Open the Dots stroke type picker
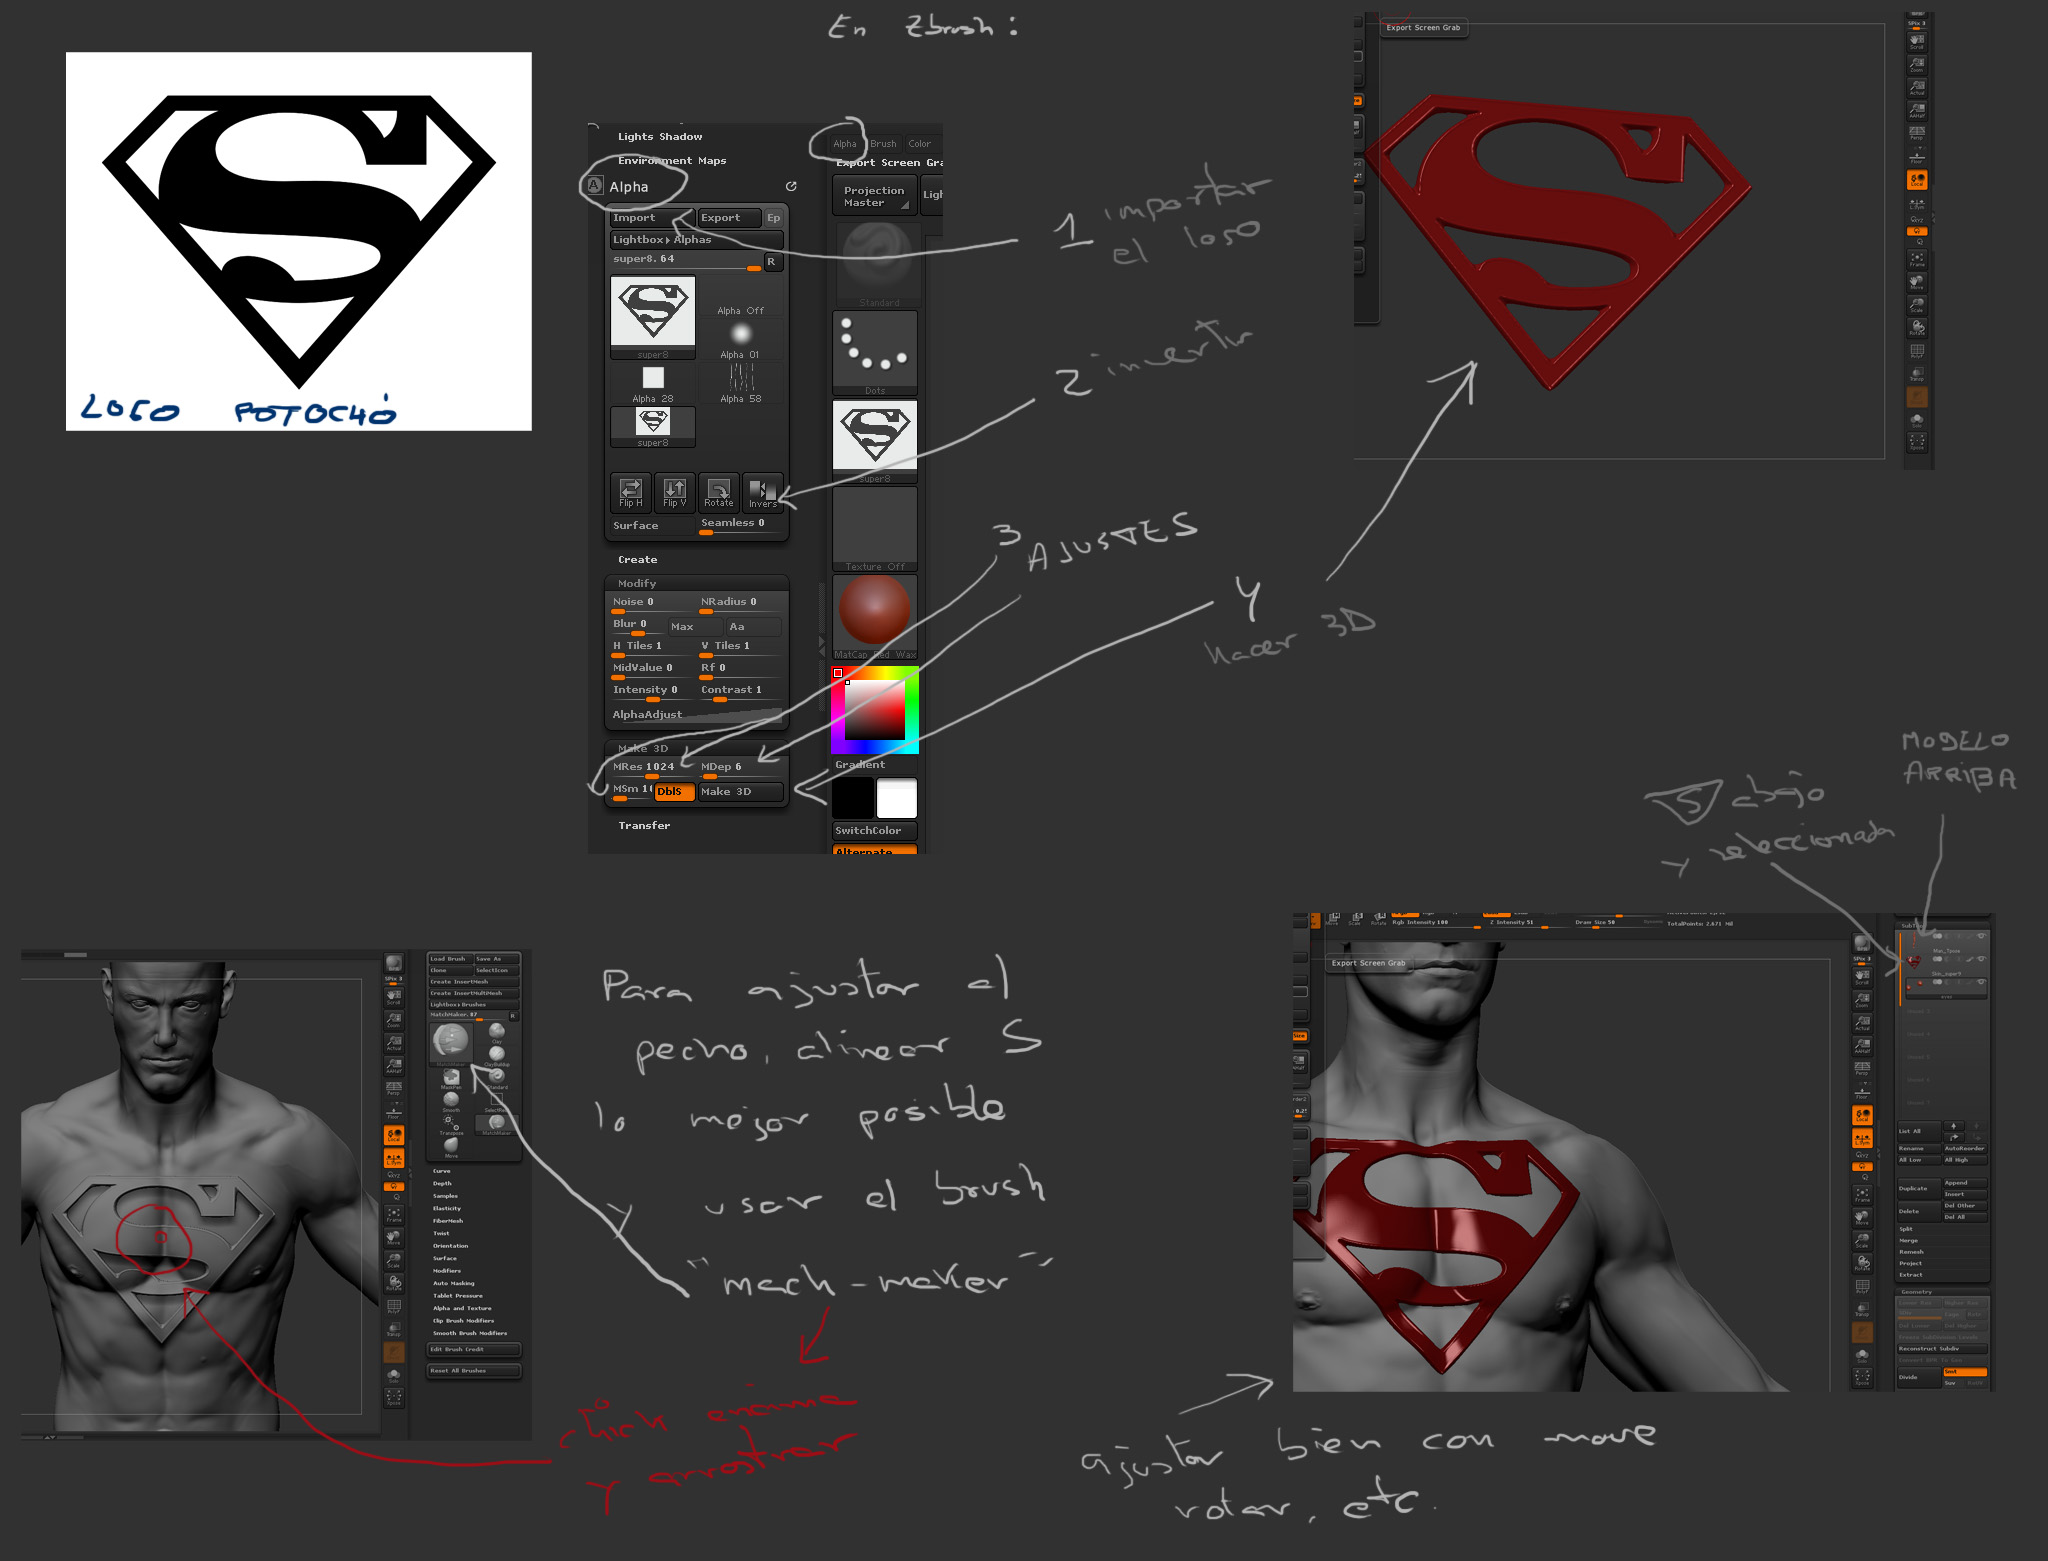This screenshot has height=1561, width=2048. click(x=875, y=351)
